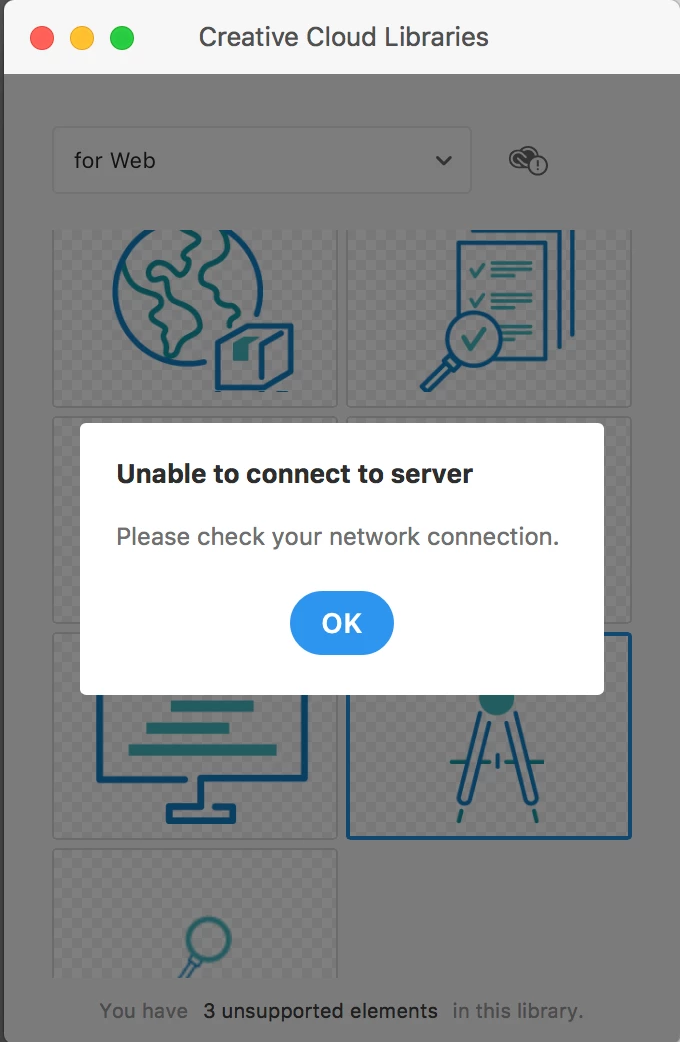Click the OK button in the dialog
The width and height of the screenshot is (680, 1042).
click(x=342, y=623)
